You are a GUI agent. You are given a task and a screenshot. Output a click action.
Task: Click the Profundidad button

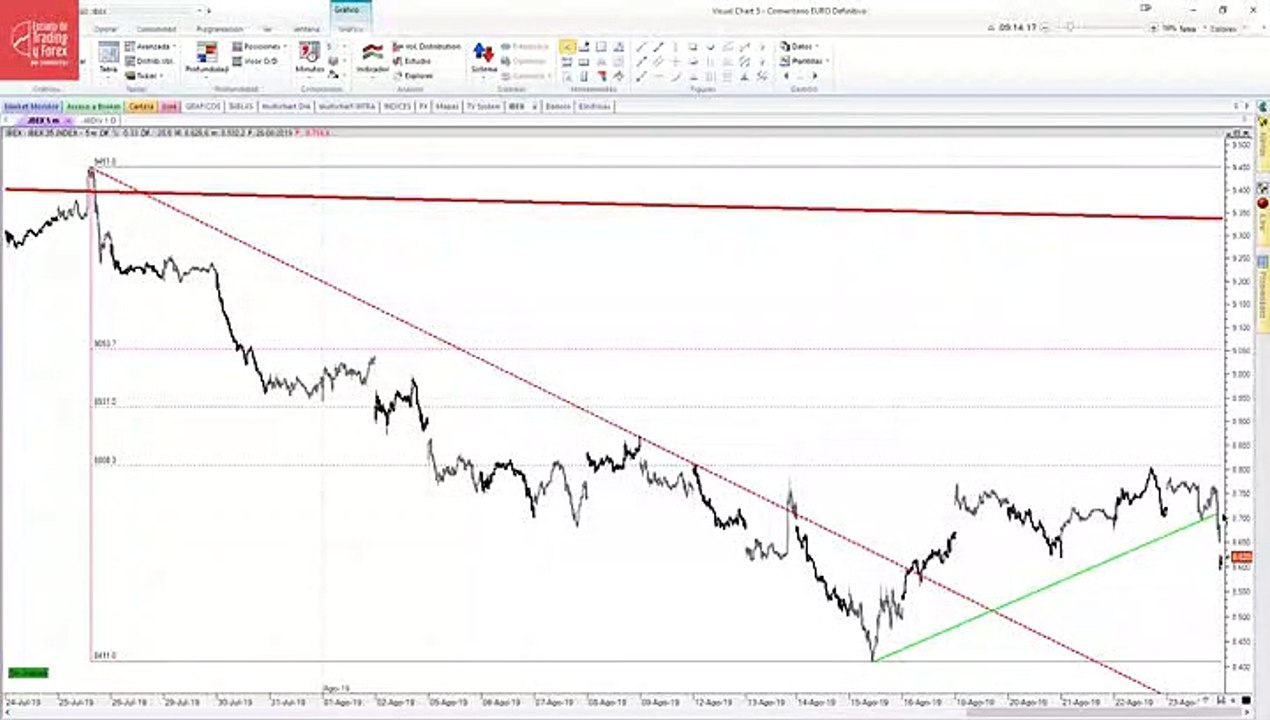207,59
